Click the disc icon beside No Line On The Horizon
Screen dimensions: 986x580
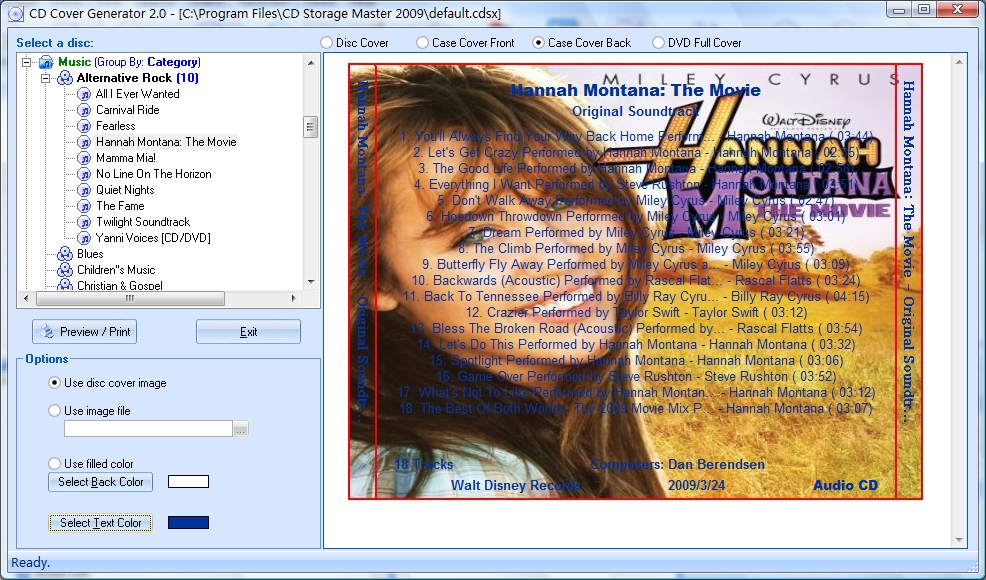pos(84,174)
